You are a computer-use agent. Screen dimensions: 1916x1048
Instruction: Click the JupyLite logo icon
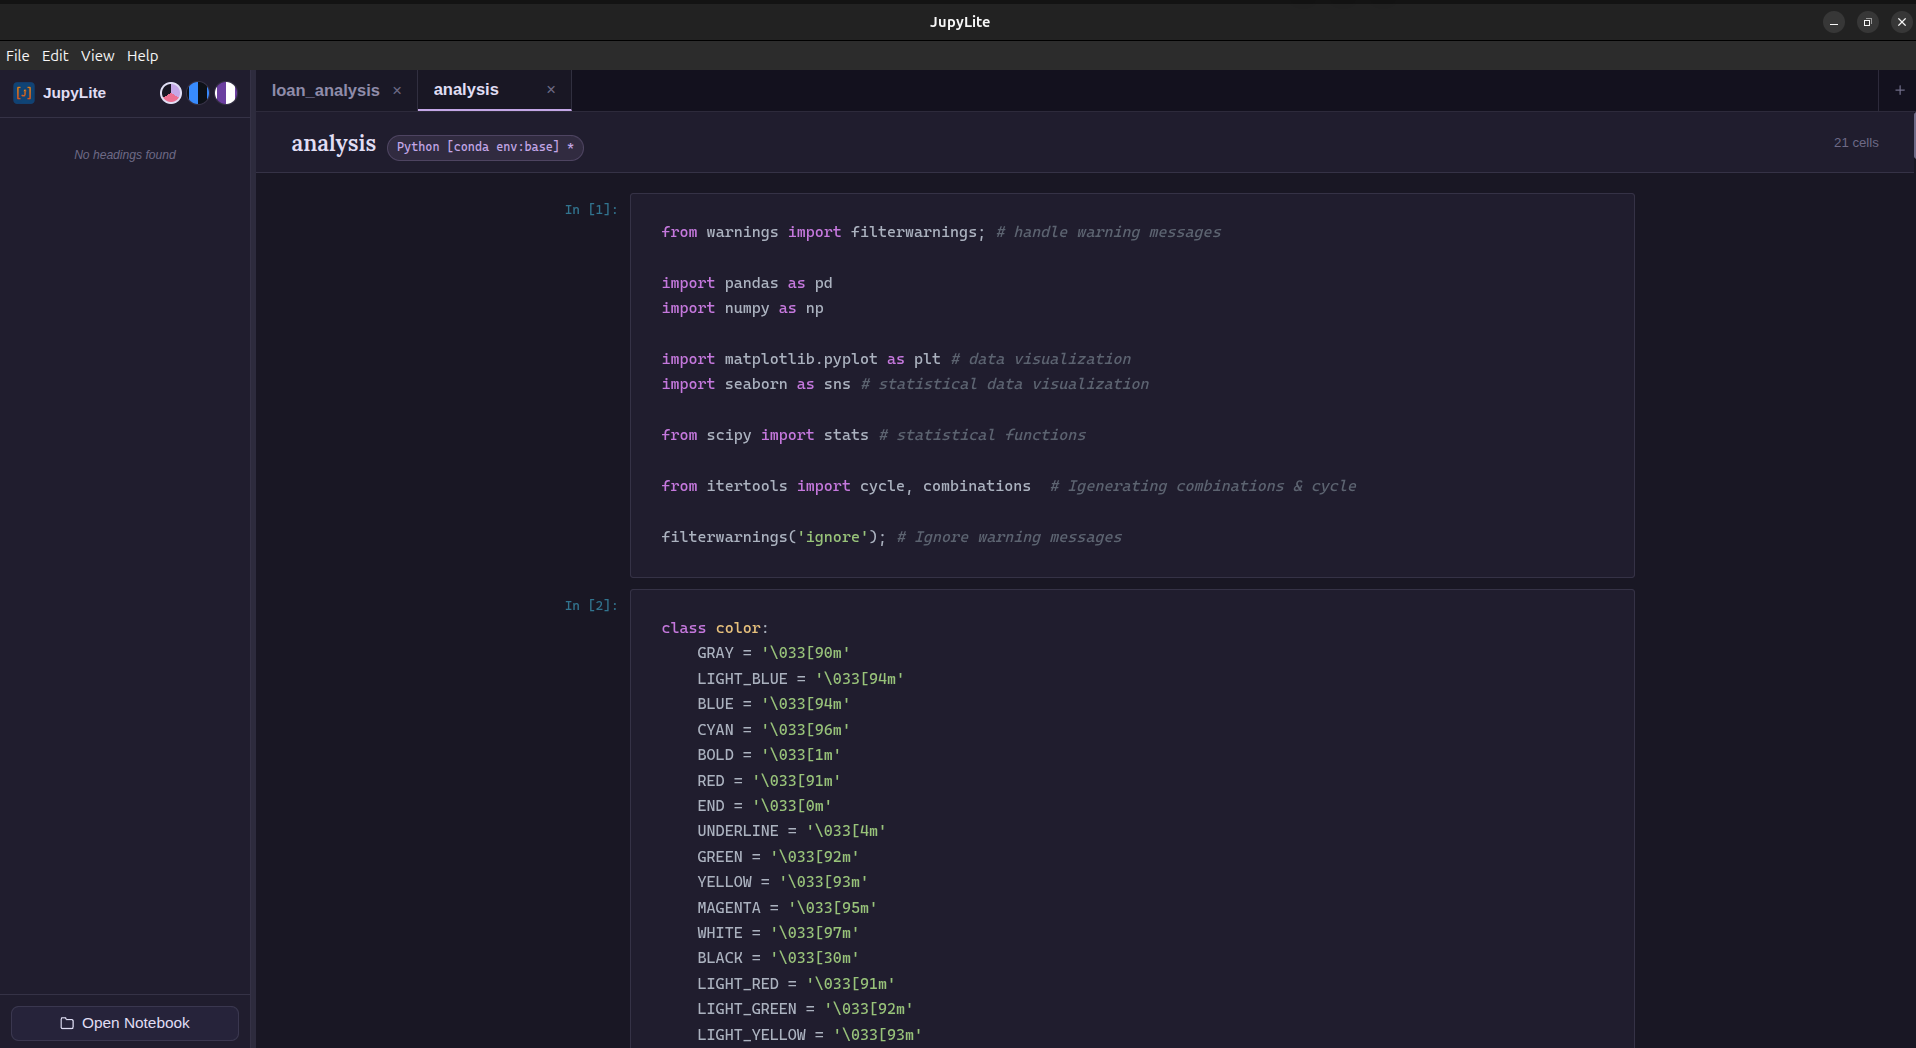point(22,92)
